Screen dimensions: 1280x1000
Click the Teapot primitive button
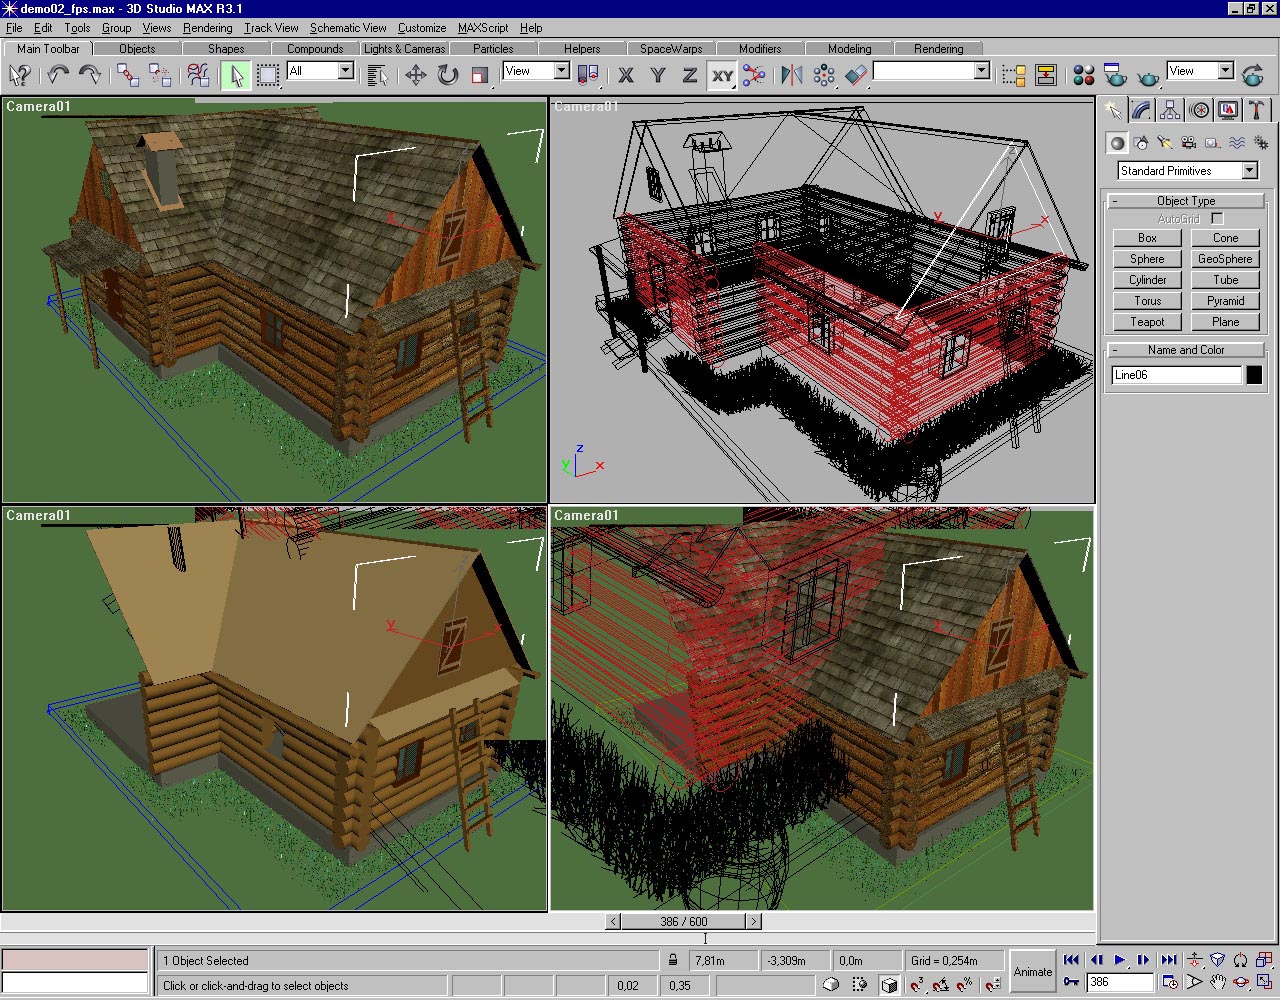pyautogui.click(x=1147, y=322)
